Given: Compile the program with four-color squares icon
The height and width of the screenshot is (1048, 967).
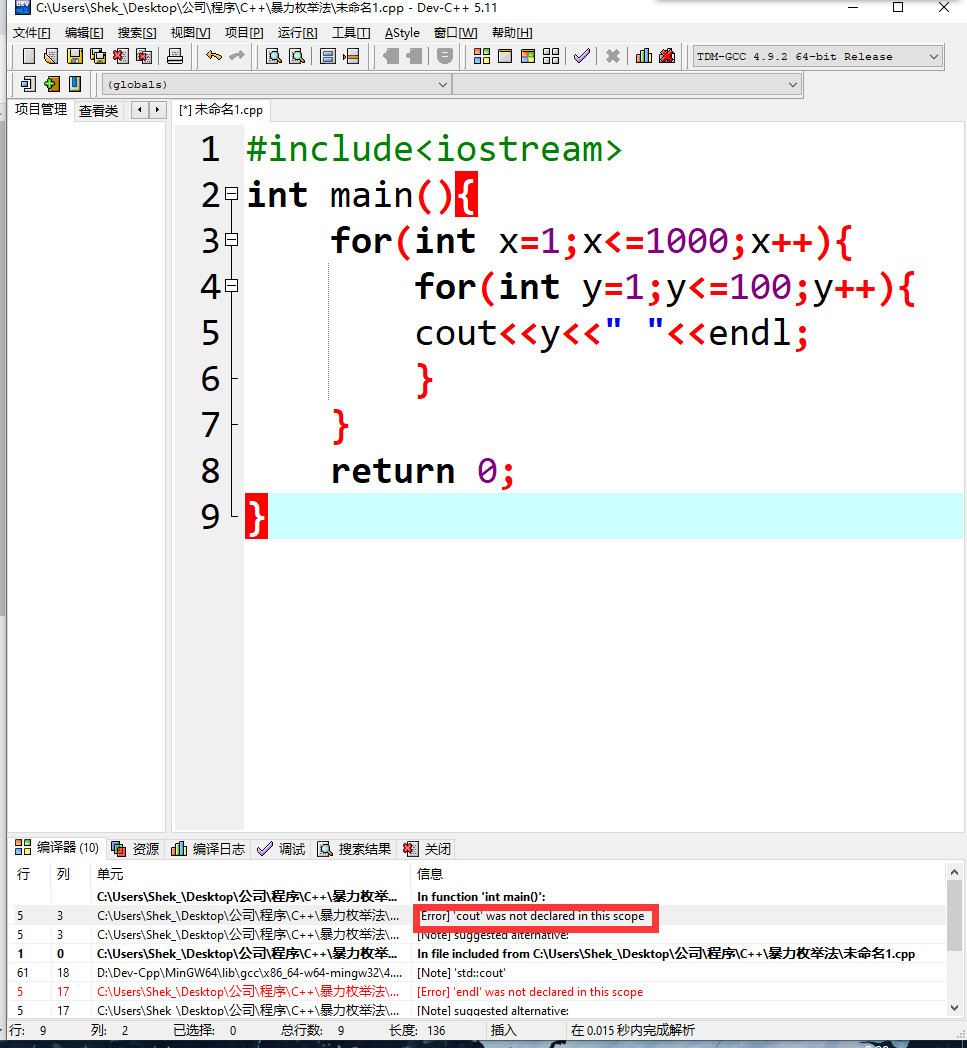Looking at the screenshot, I should tap(482, 57).
